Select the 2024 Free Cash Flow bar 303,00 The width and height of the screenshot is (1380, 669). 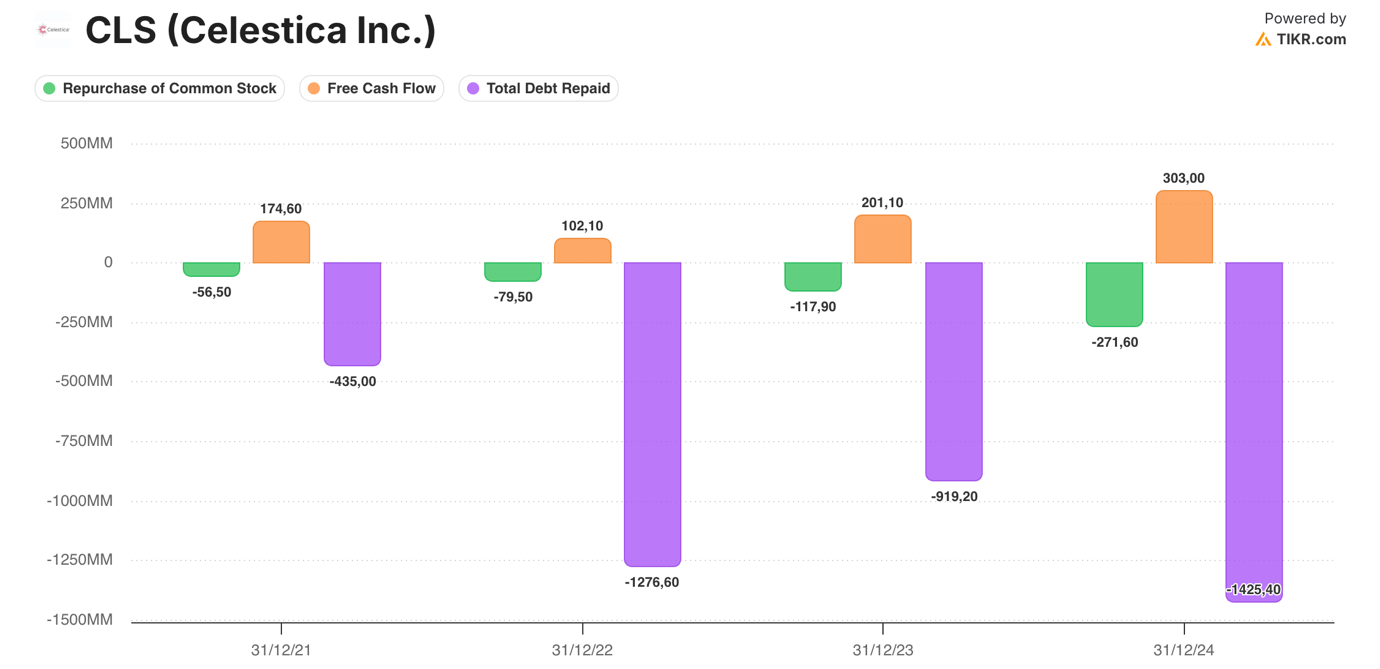(1184, 227)
